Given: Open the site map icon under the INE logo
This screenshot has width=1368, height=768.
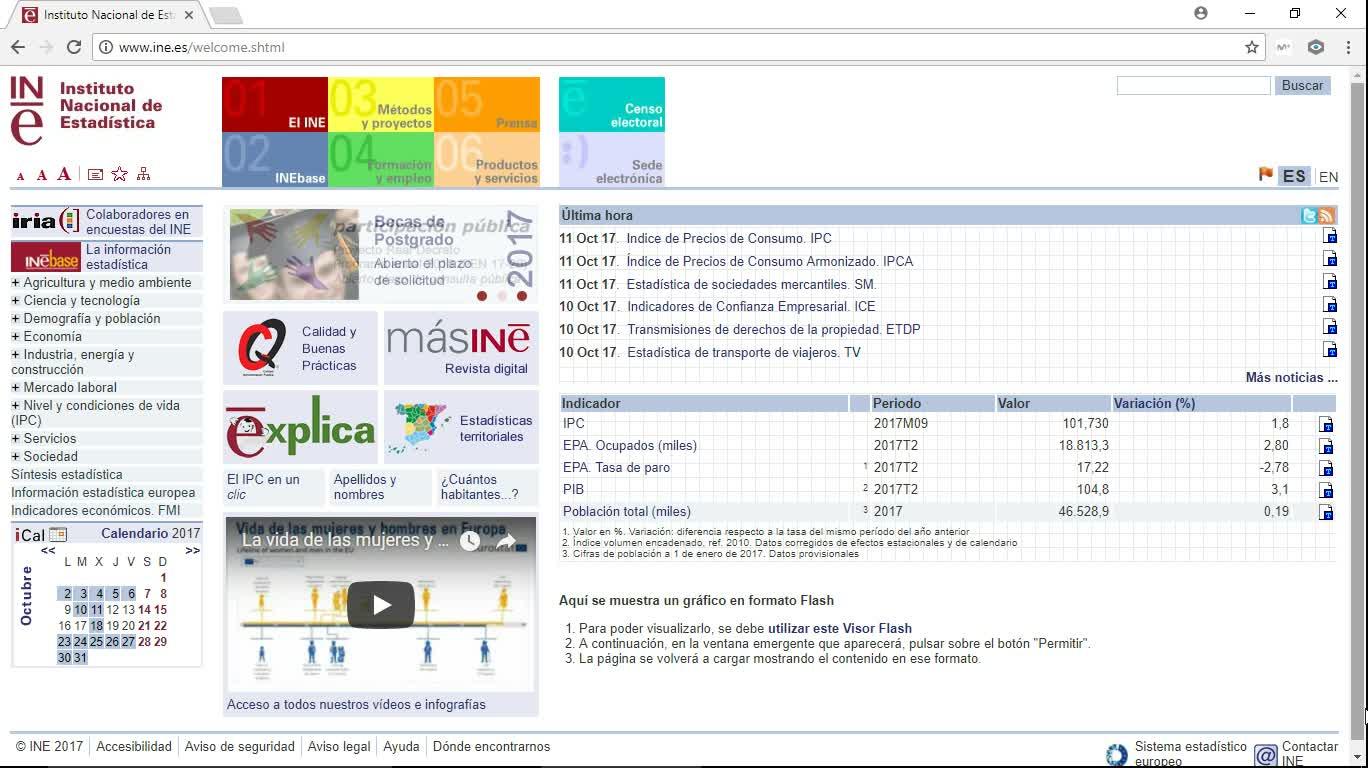Looking at the screenshot, I should (x=143, y=174).
